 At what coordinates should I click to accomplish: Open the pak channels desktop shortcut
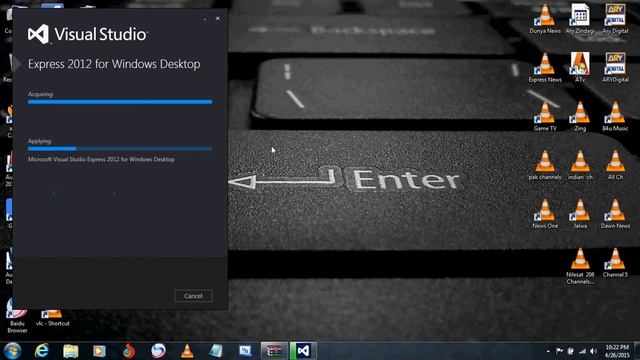tap(545, 165)
